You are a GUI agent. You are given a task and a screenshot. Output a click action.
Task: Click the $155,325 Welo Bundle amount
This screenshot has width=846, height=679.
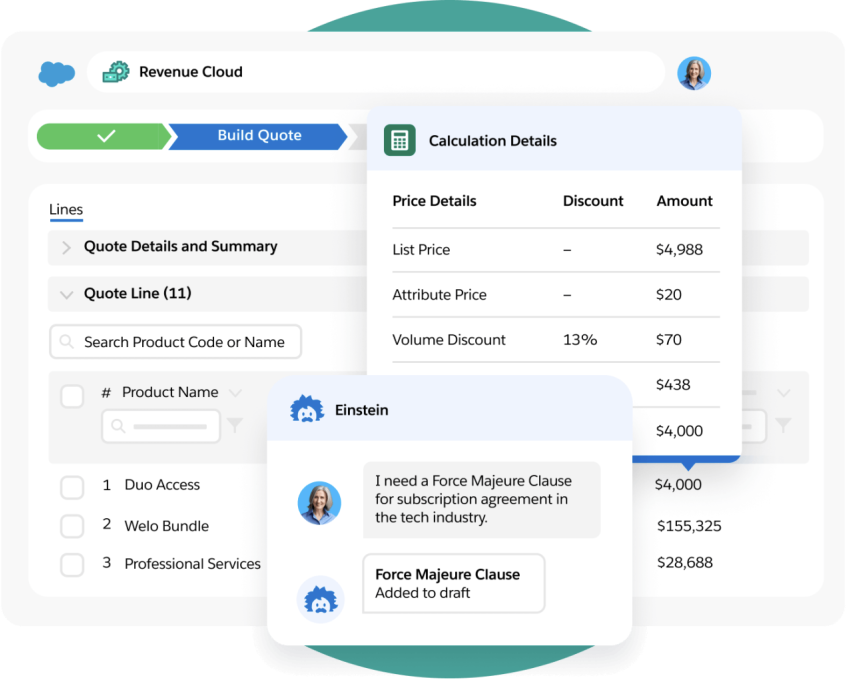point(689,526)
